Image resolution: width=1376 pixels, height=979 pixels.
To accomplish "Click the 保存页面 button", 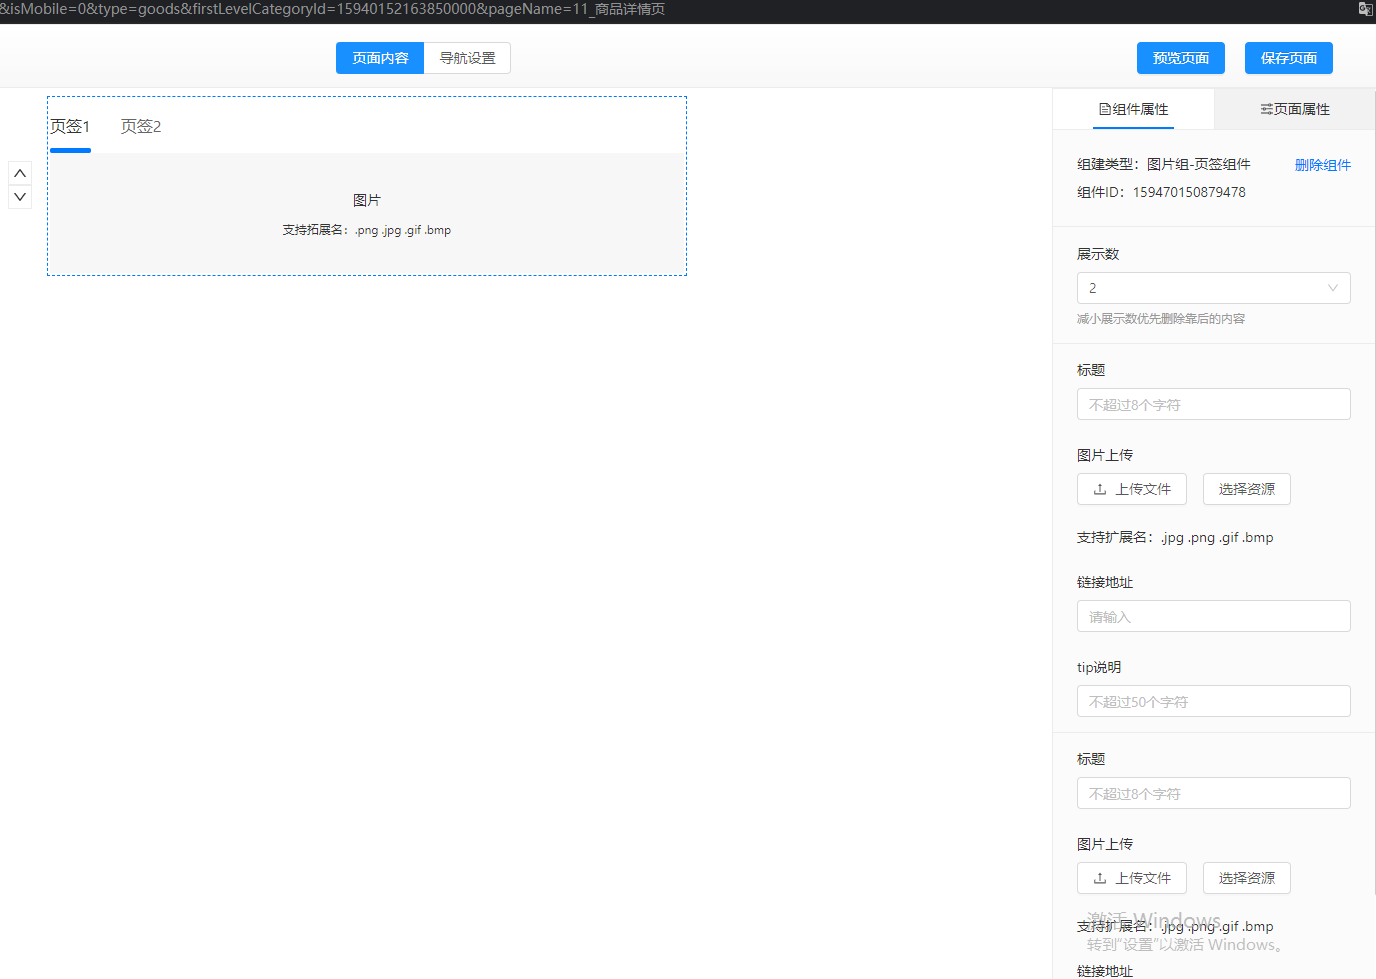I will click(x=1289, y=58).
